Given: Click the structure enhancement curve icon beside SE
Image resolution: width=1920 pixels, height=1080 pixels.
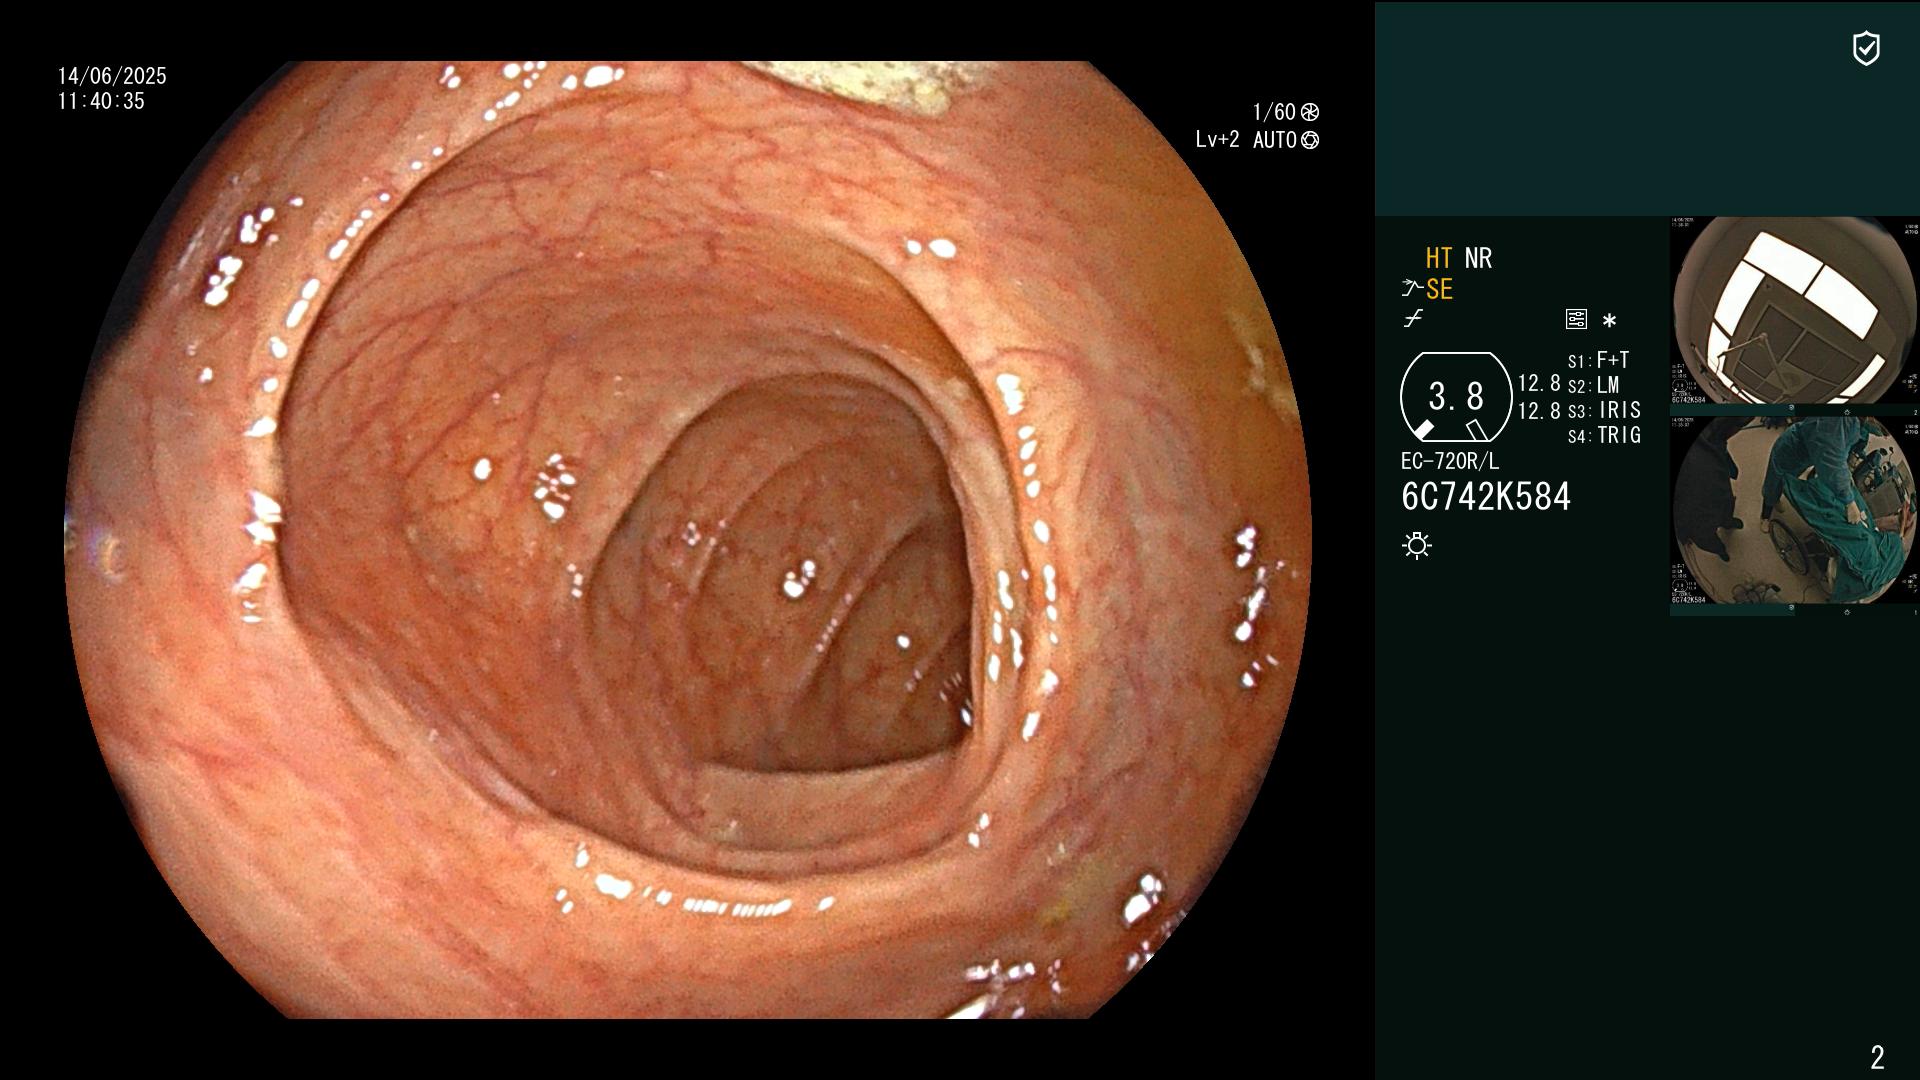Looking at the screenshot, I should [1412, 289].
